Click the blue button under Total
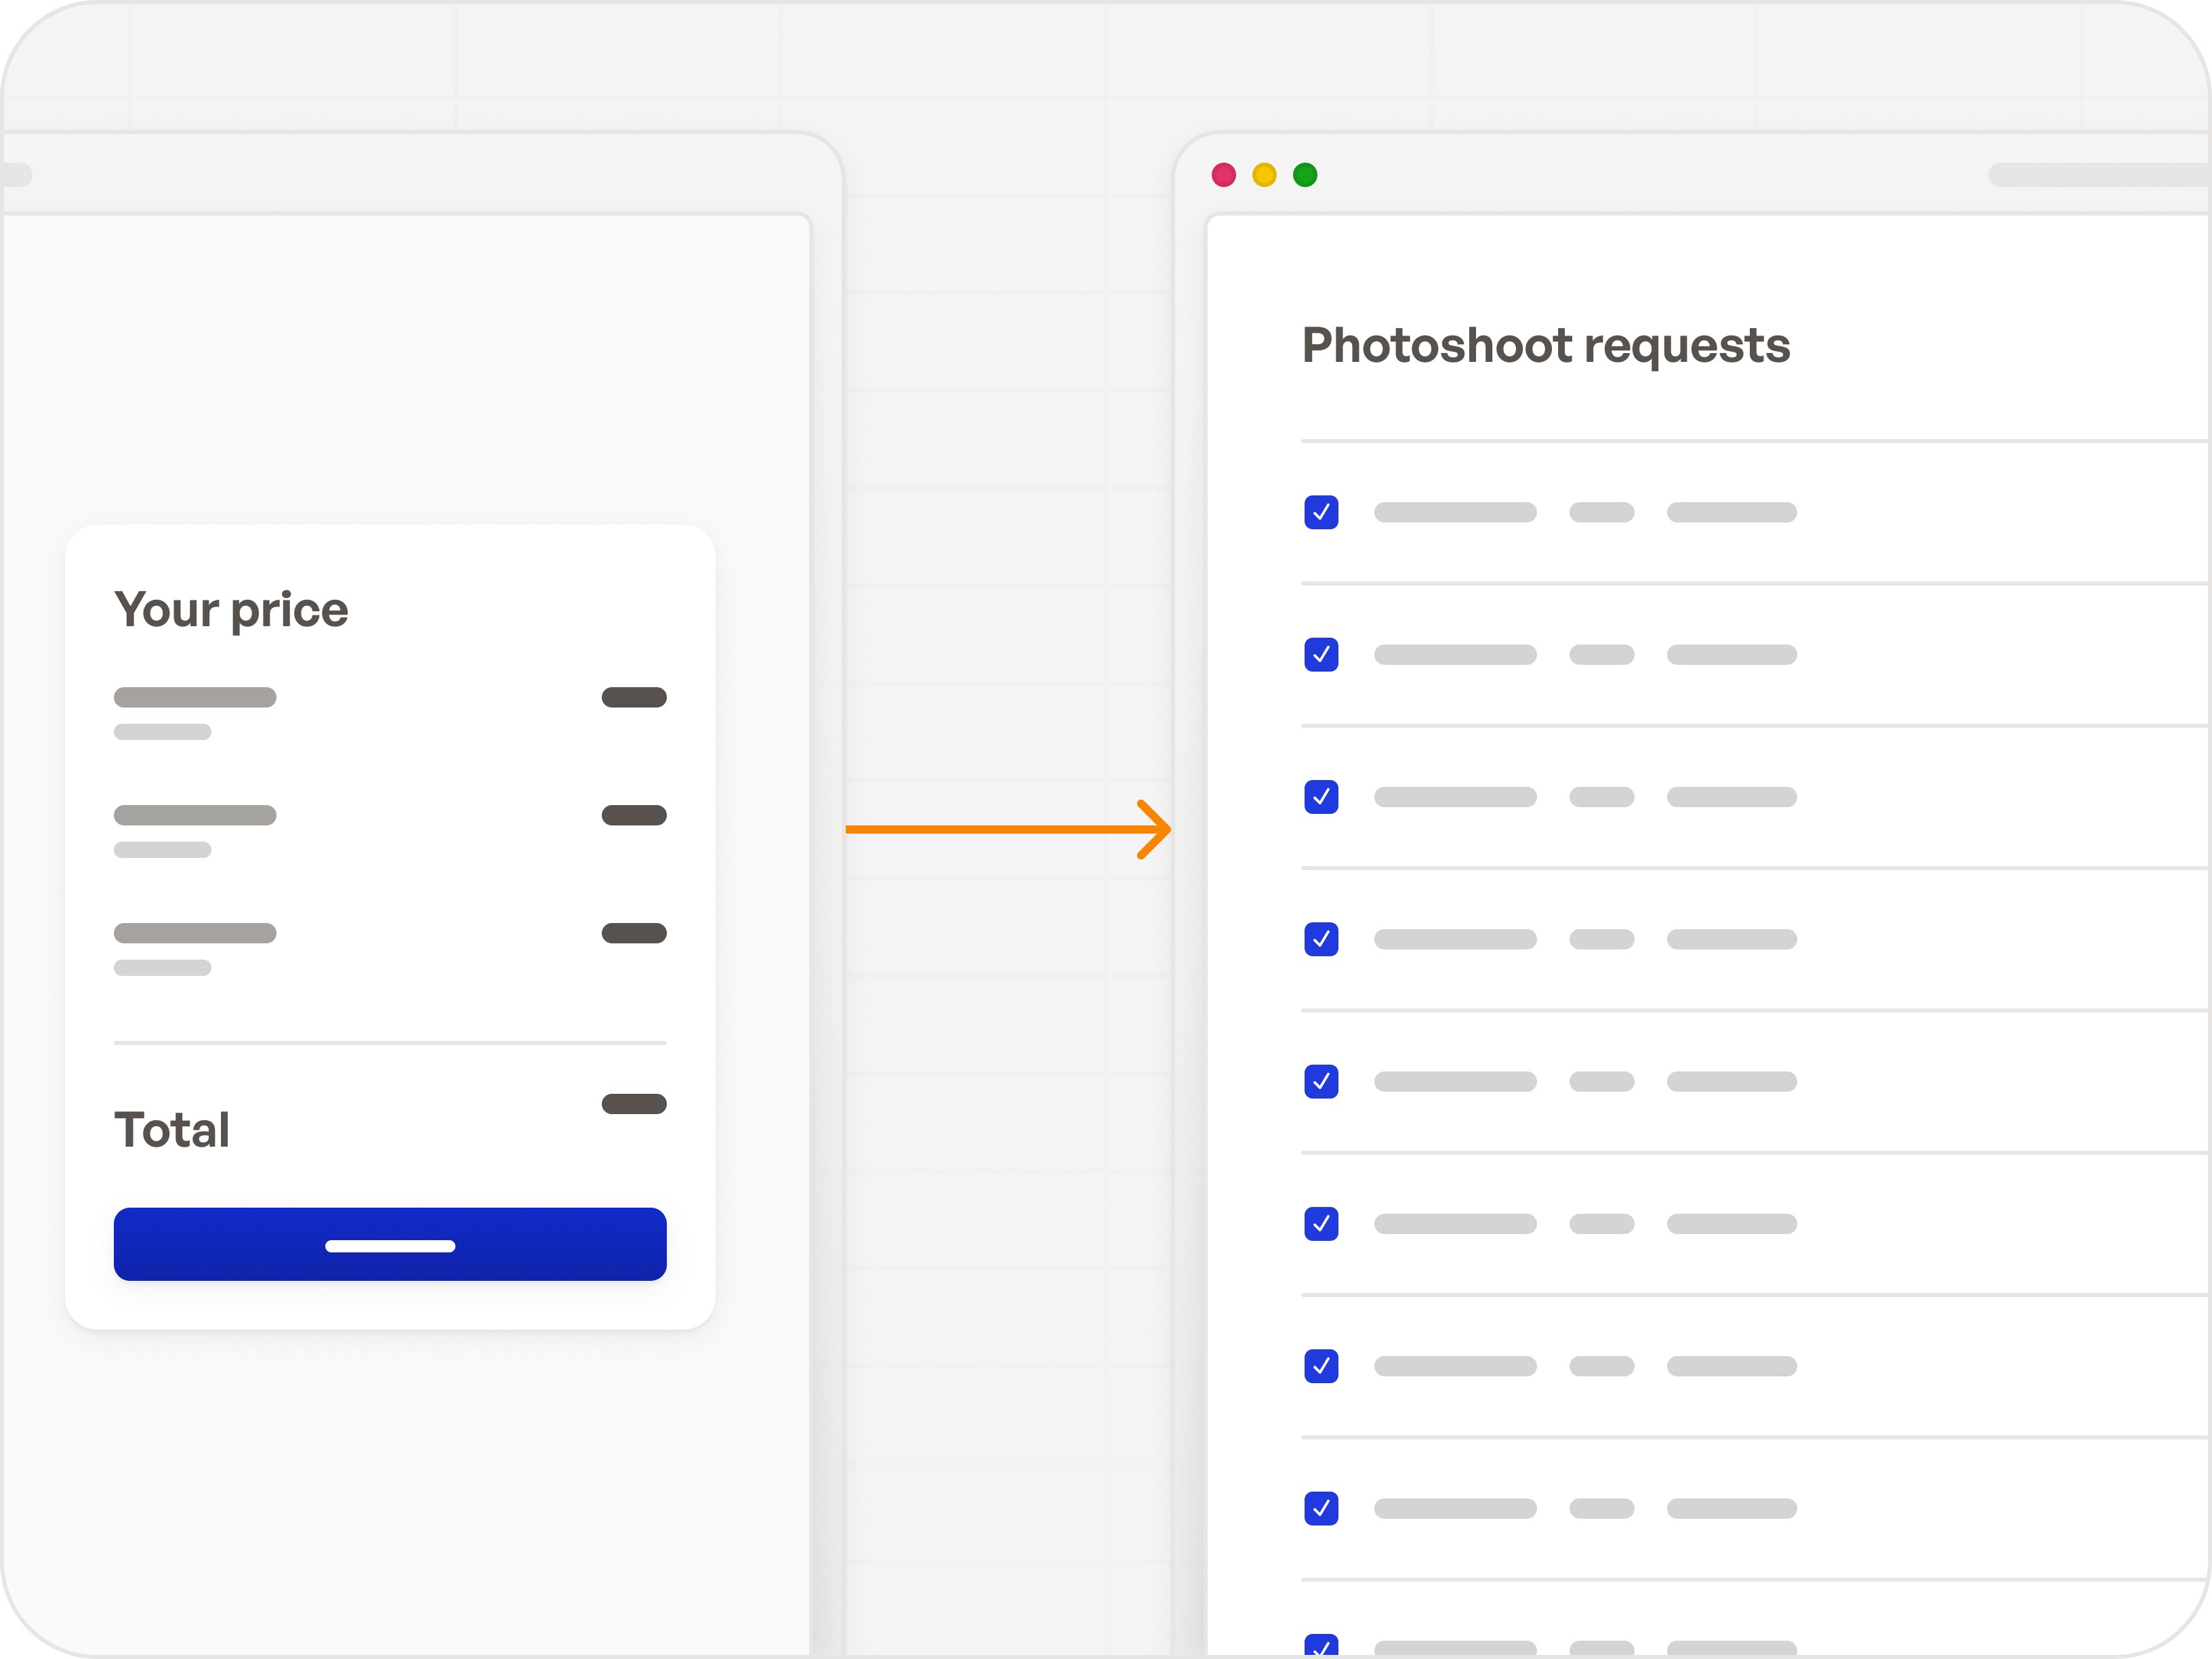 (390, 1244)
